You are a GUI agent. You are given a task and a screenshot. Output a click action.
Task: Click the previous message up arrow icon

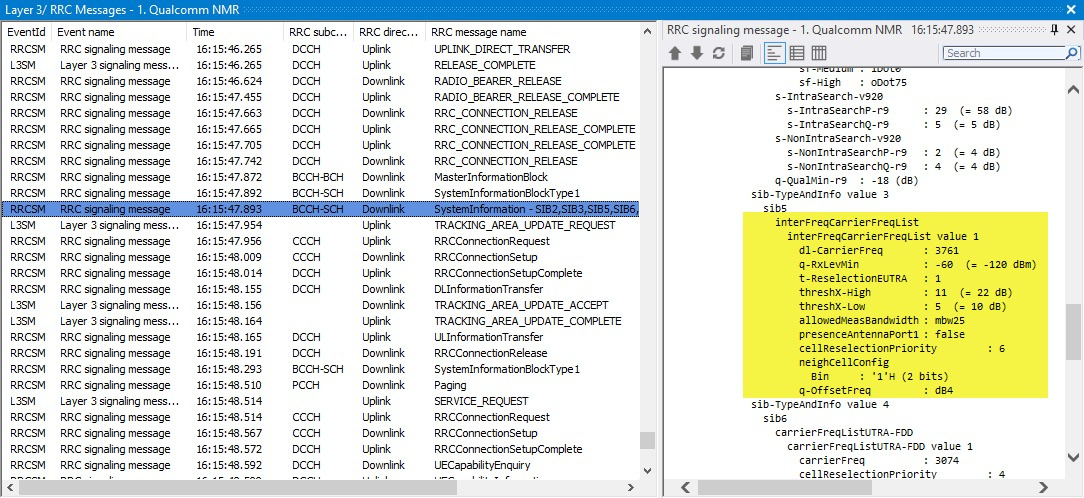[677, 53]
